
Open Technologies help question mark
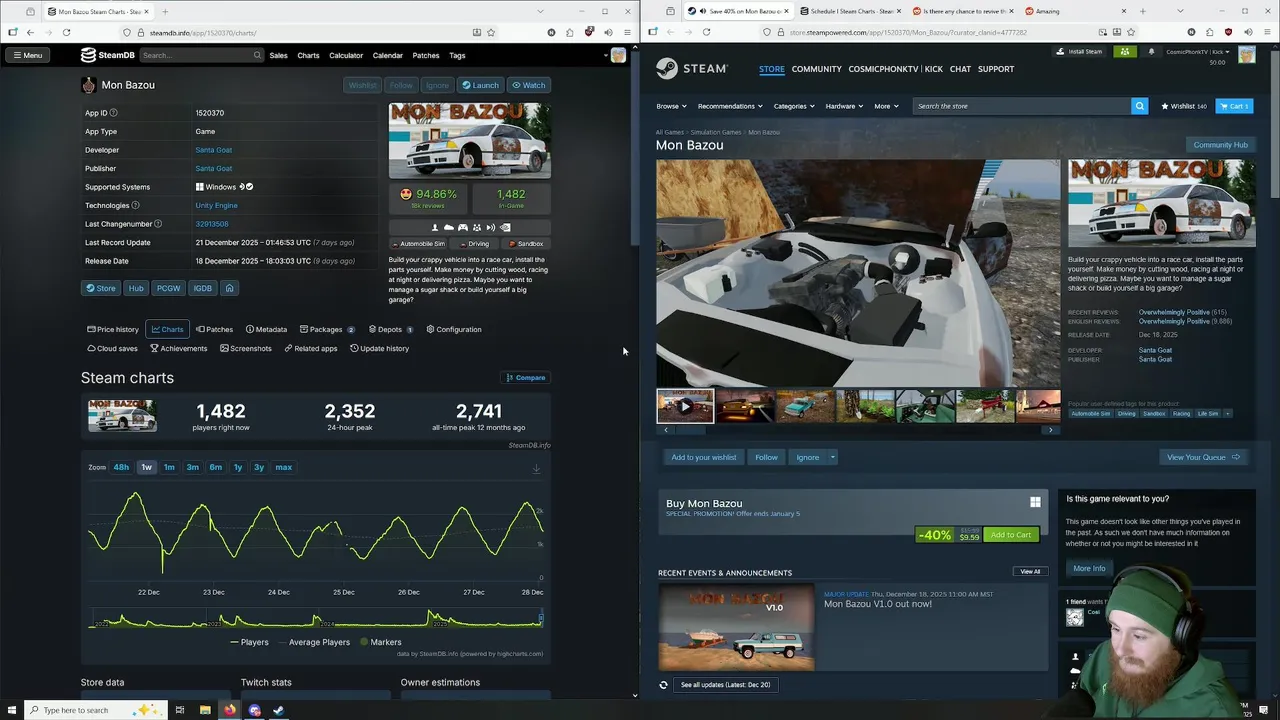pyautogui.click(x=135, y=205)
